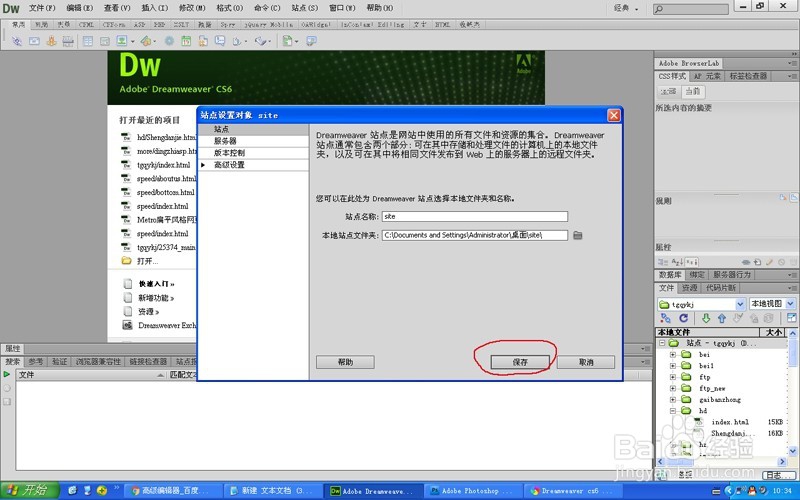Click the 本地站点文件夹 path field

(x=474, y=235)
